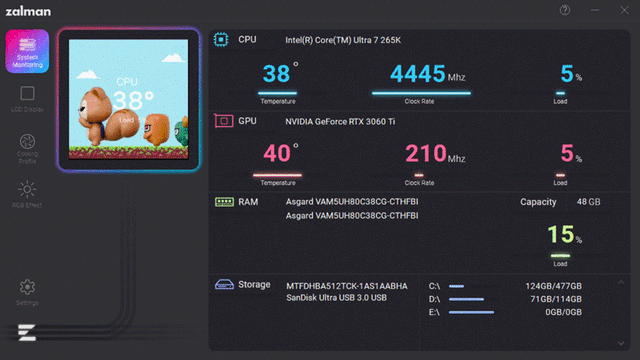640x360 pixels.
Task: Select the SanDisk Ultra USB 3.0 entry
Action: (336, 298)
